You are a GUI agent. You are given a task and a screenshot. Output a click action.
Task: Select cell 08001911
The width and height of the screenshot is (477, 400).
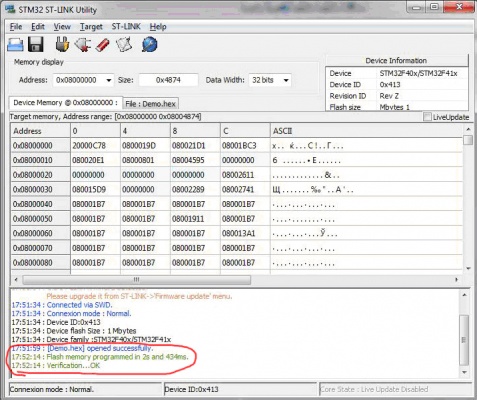(x=195, y=219)
